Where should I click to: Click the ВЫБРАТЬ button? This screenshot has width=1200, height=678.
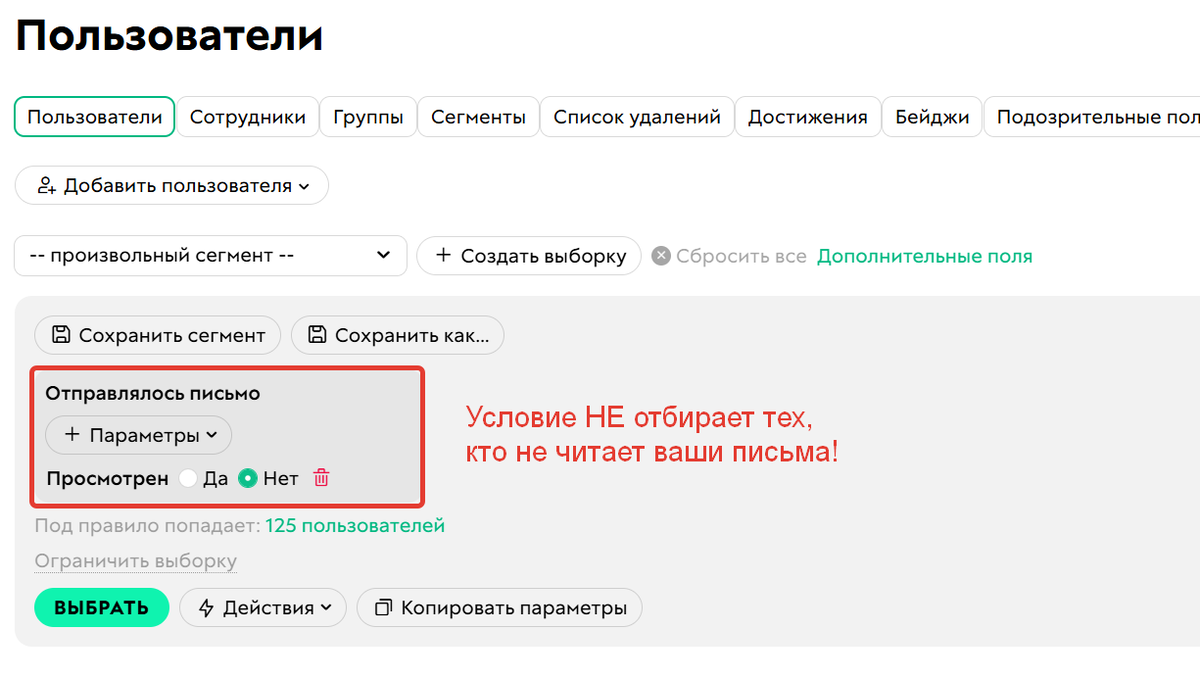click(101, 607)
